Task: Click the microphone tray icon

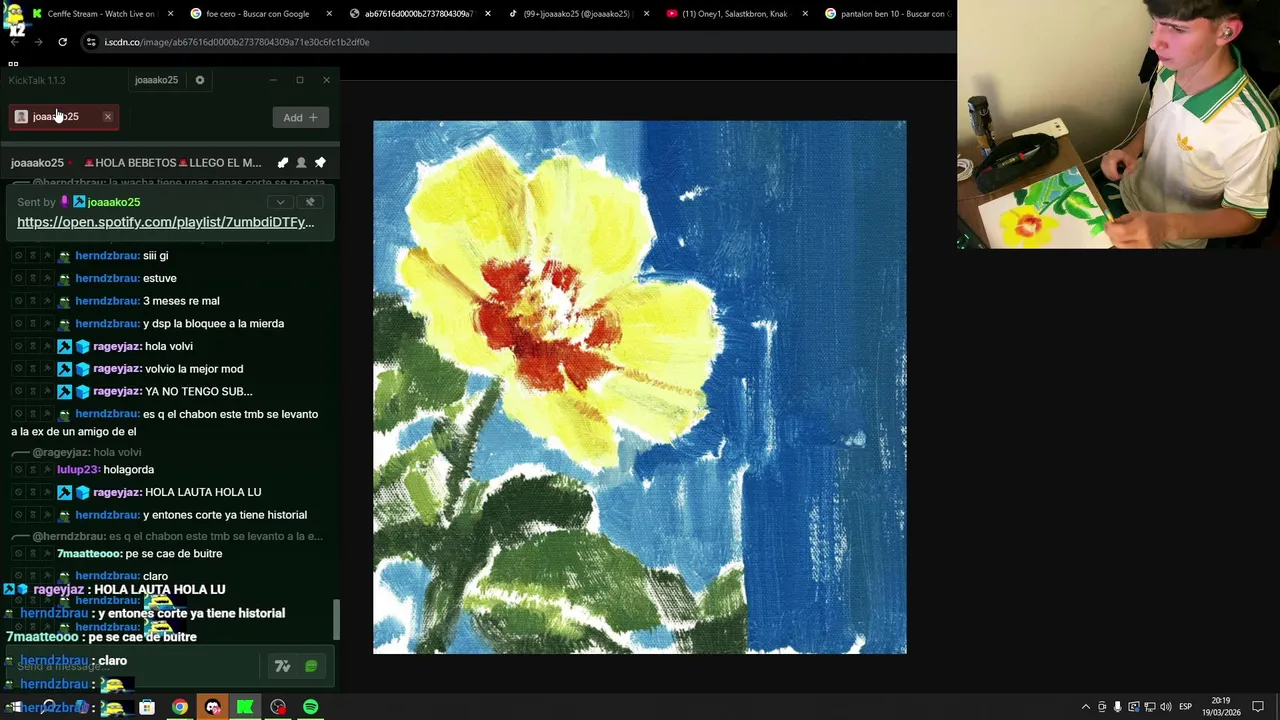Action: coord(1118,707)
